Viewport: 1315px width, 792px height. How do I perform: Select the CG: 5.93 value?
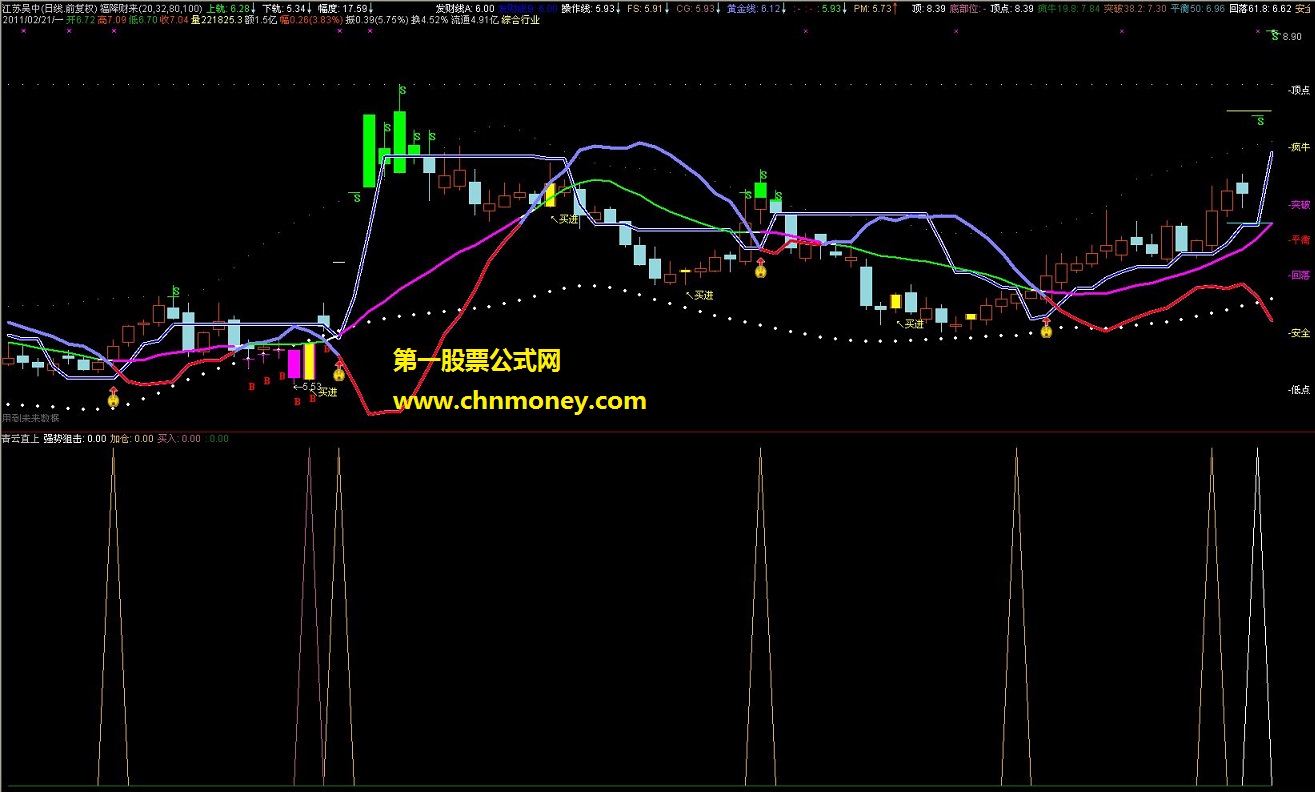pos(695,7)
